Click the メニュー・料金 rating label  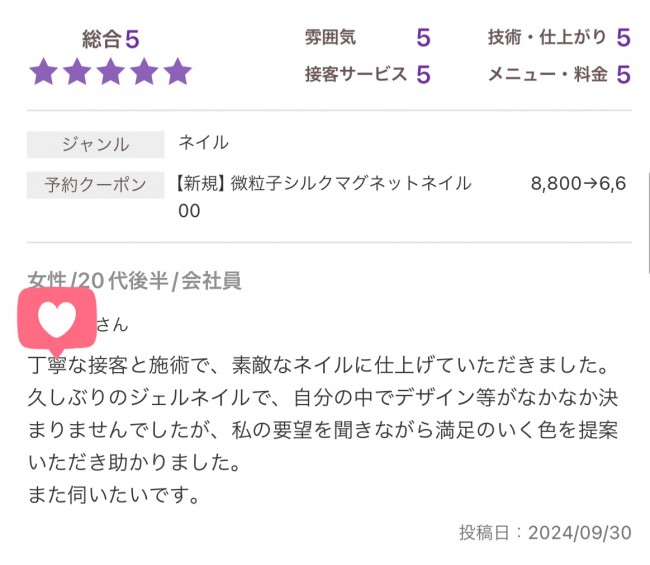click(x=548, y=75)
